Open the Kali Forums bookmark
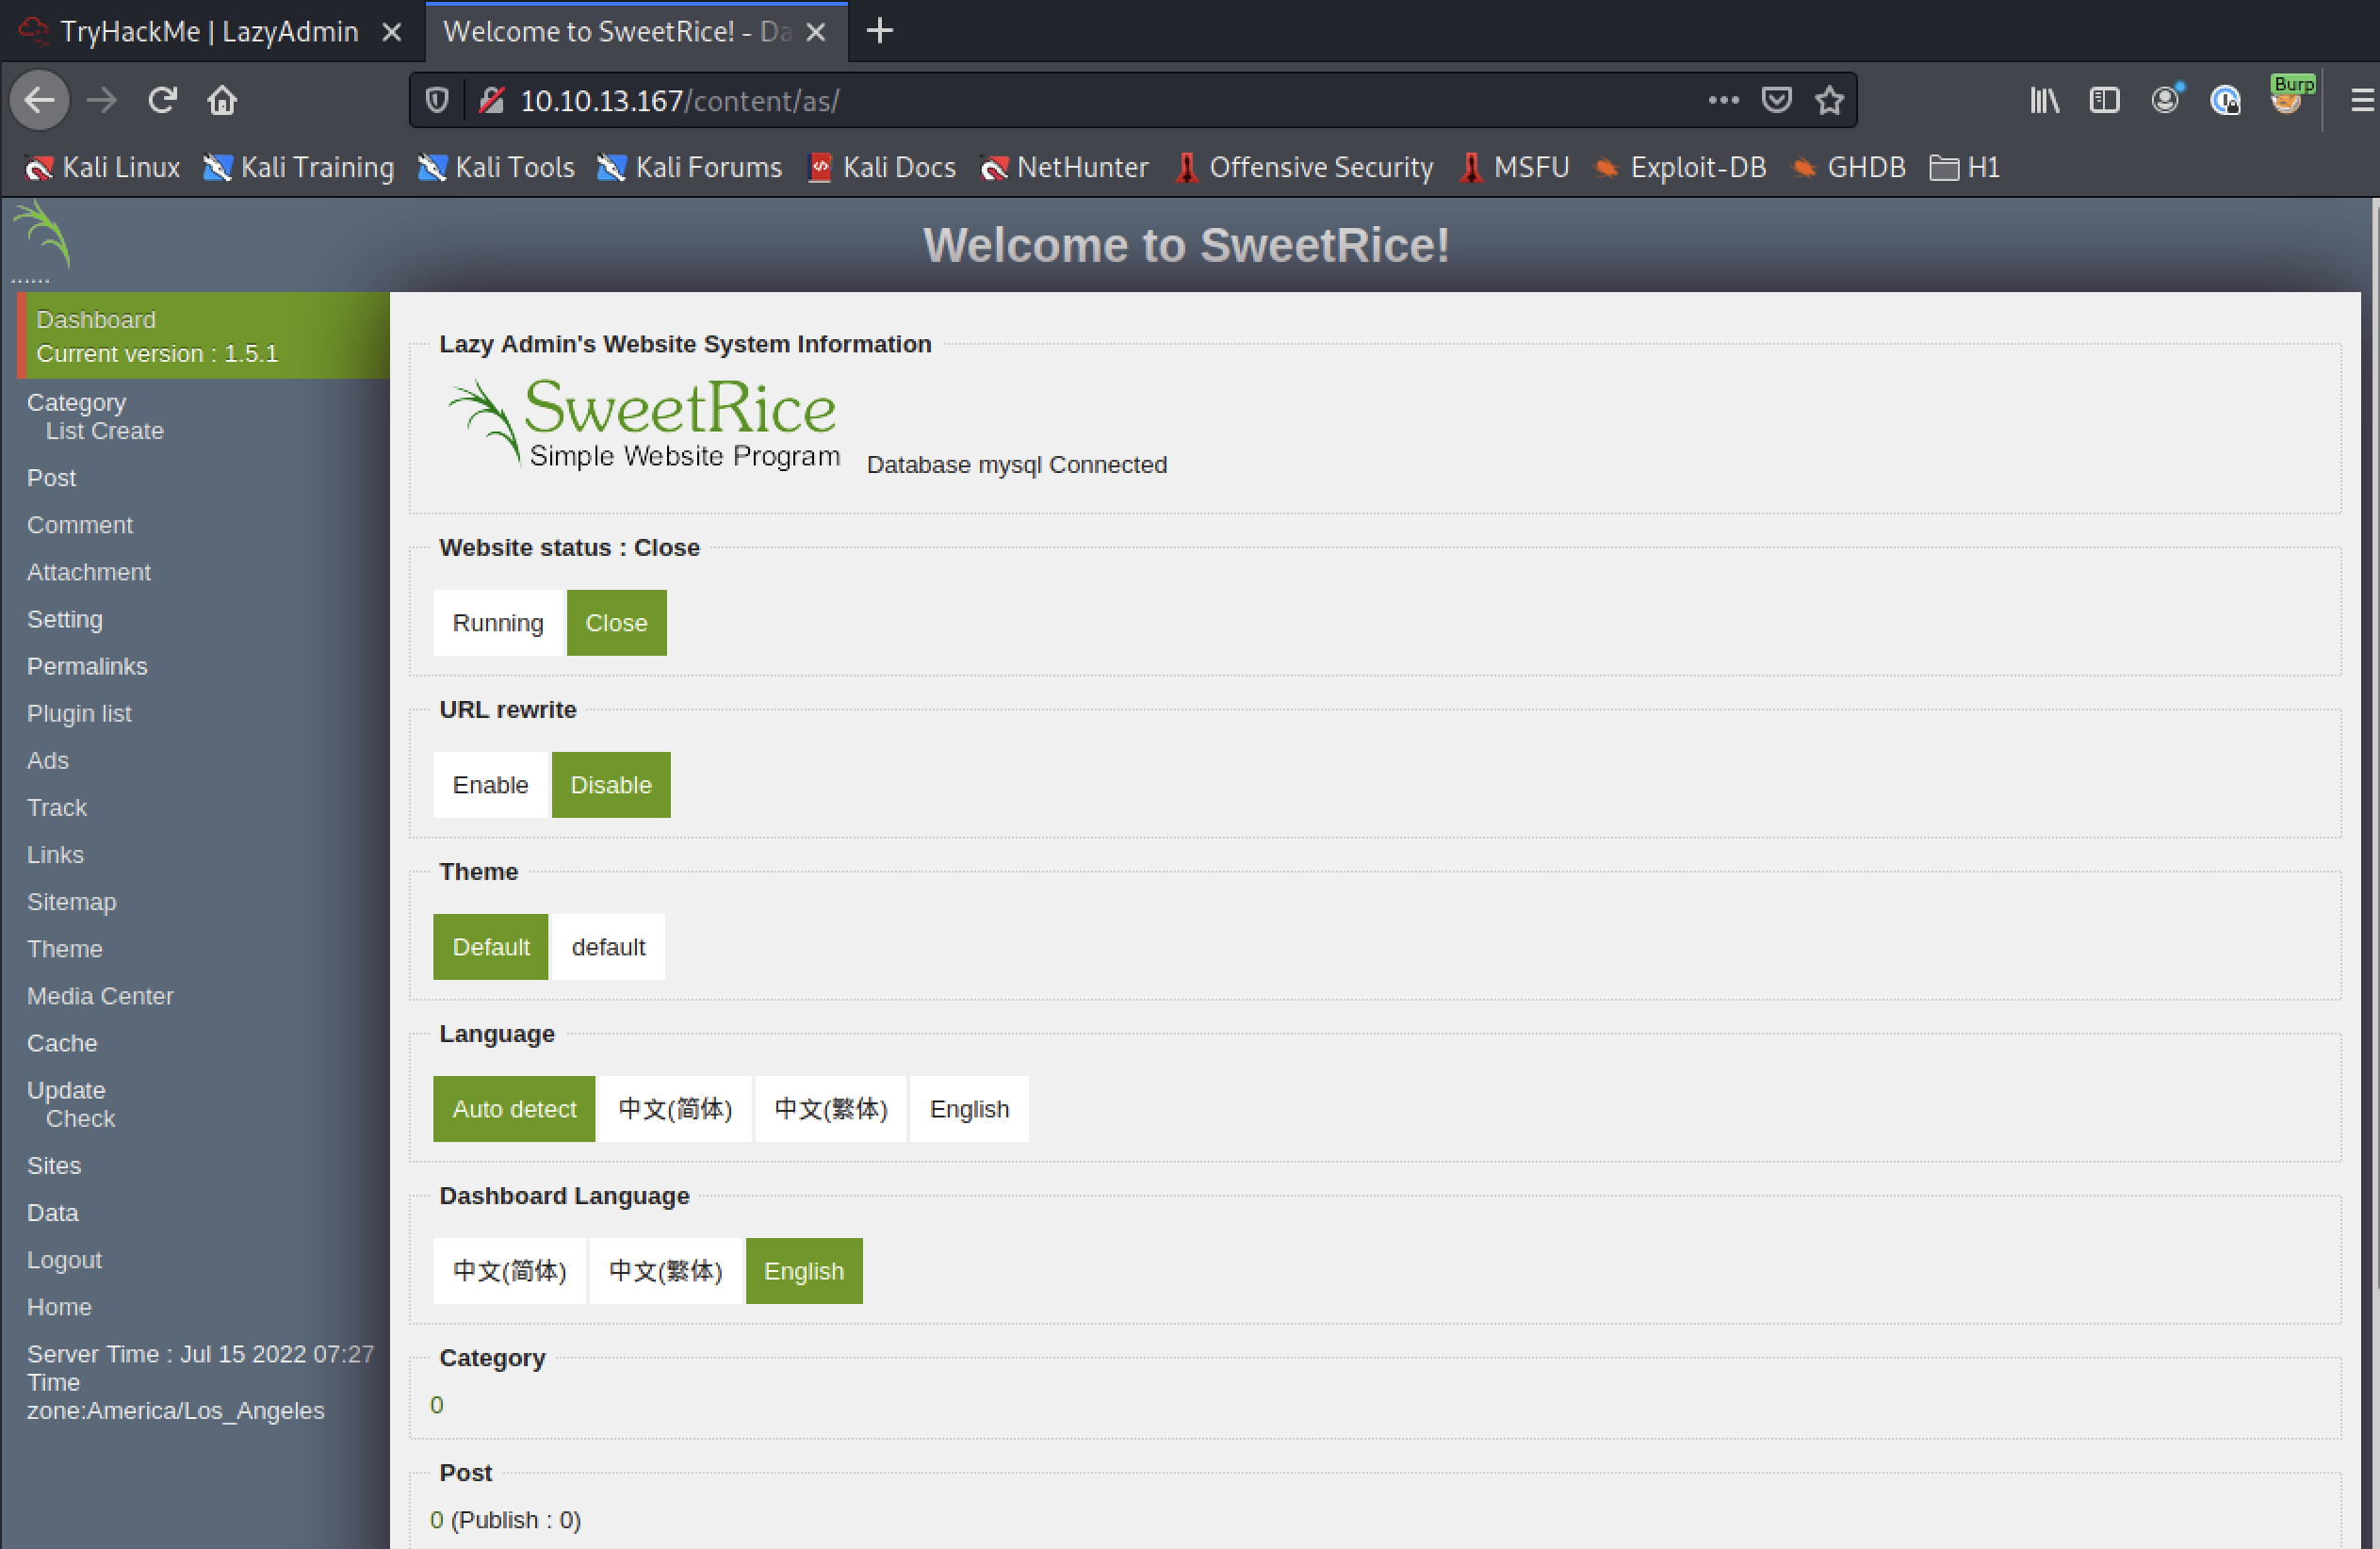The height and width of the screenshot is (1549, 2380). click(x=689, y=167)
